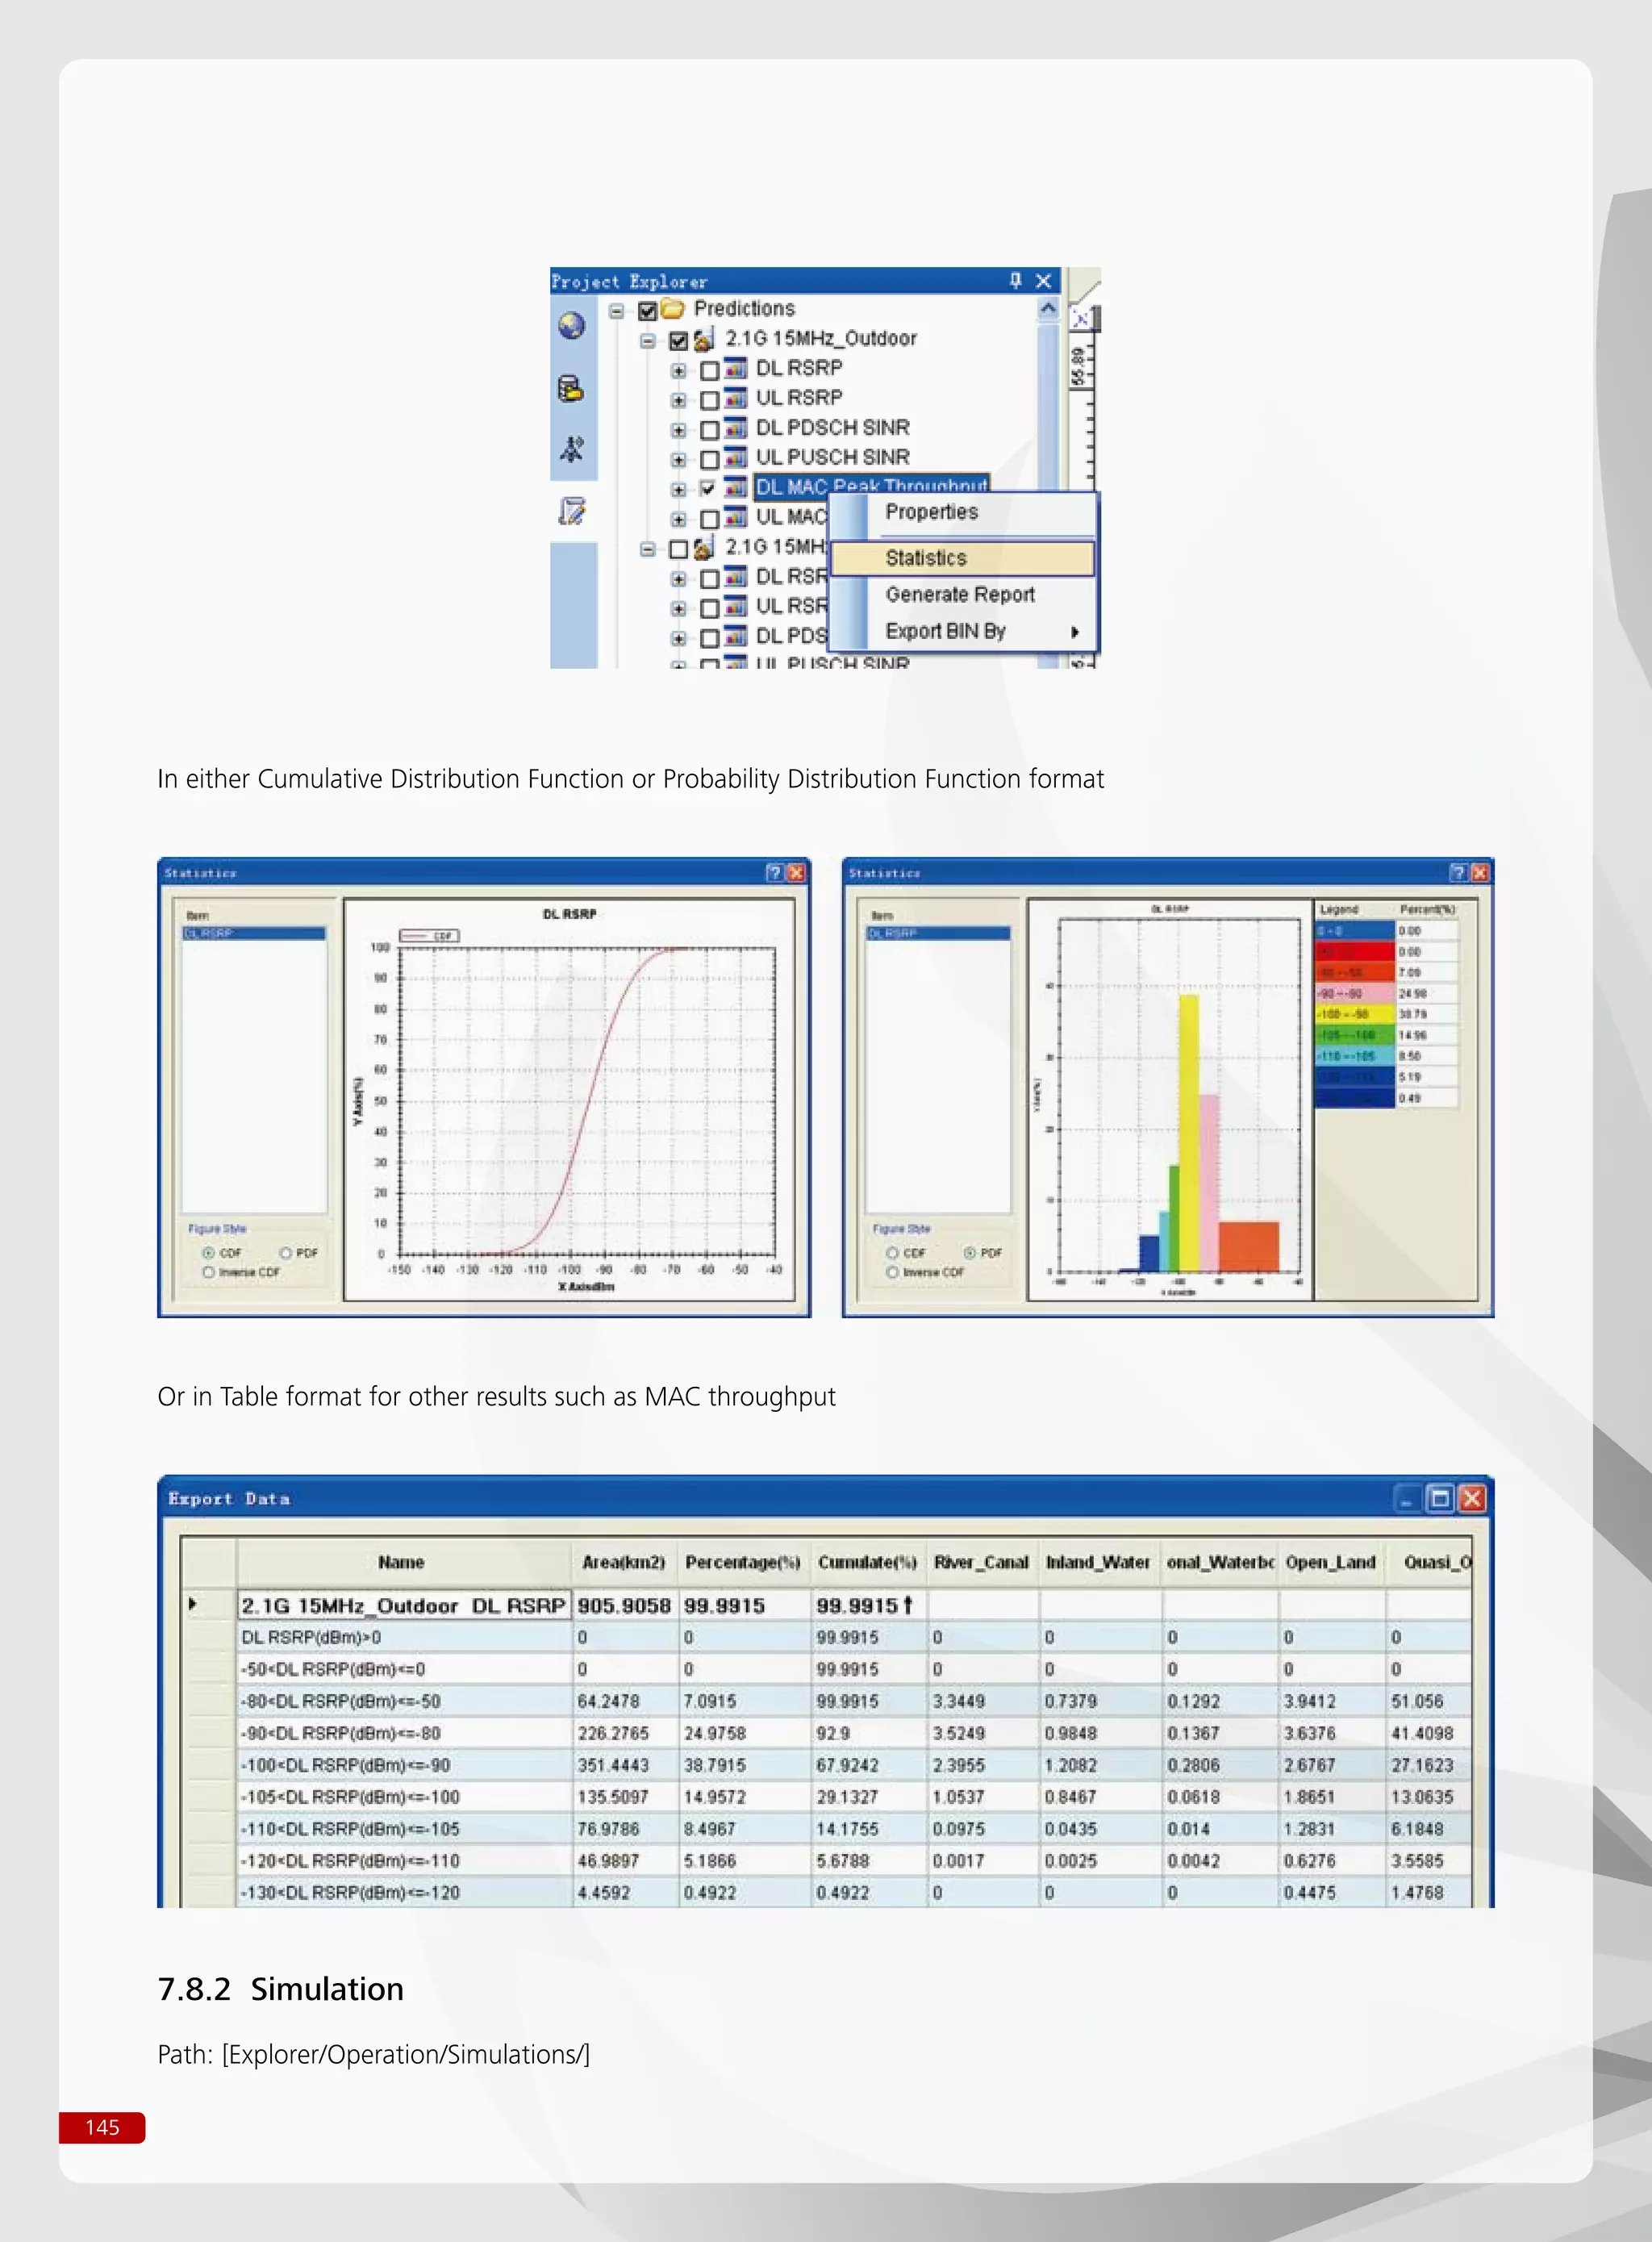Screen dimensions: 1652x2242
Task: Check the unchecked 2.1G 15MHz group checkbox
Action: pyautogui.click(x=678, y=548)
